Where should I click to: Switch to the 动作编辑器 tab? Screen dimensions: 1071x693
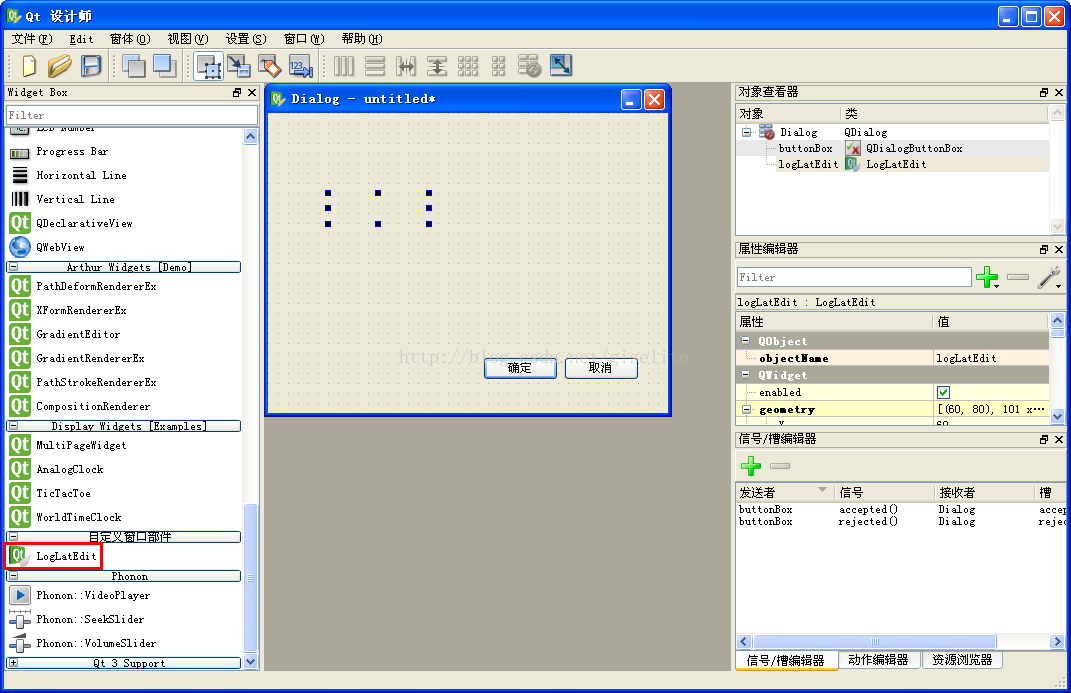(878, 660)
